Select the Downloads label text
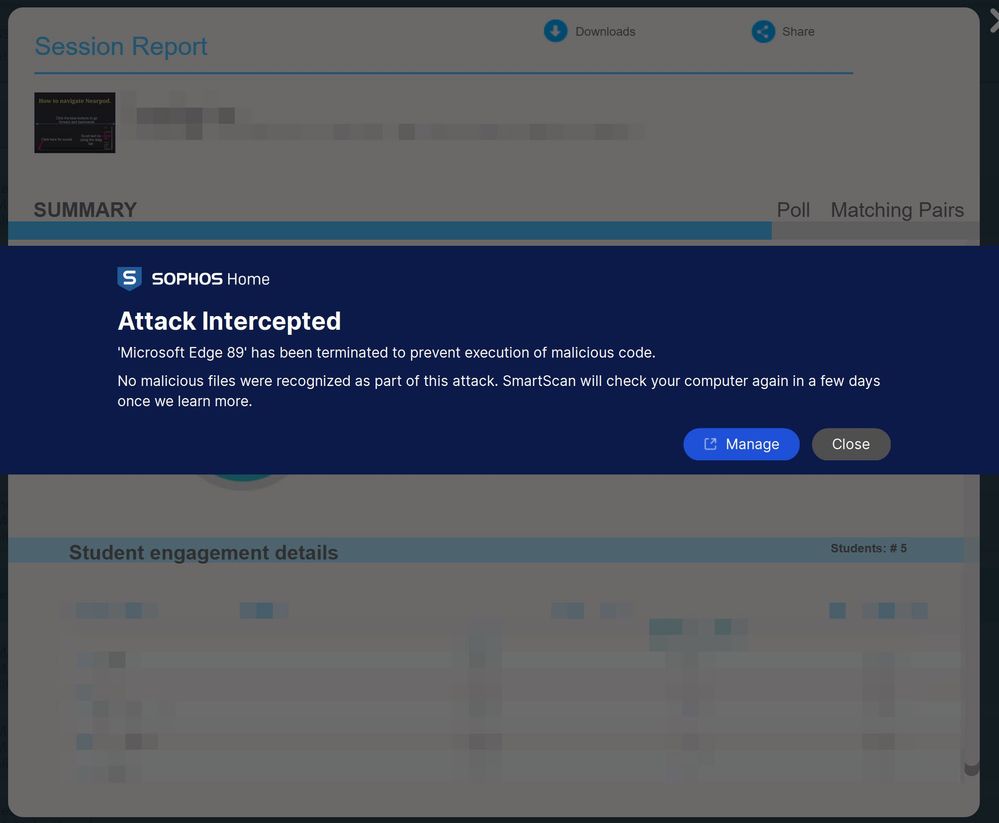The image size is (999, 823). tap(604, 31)
